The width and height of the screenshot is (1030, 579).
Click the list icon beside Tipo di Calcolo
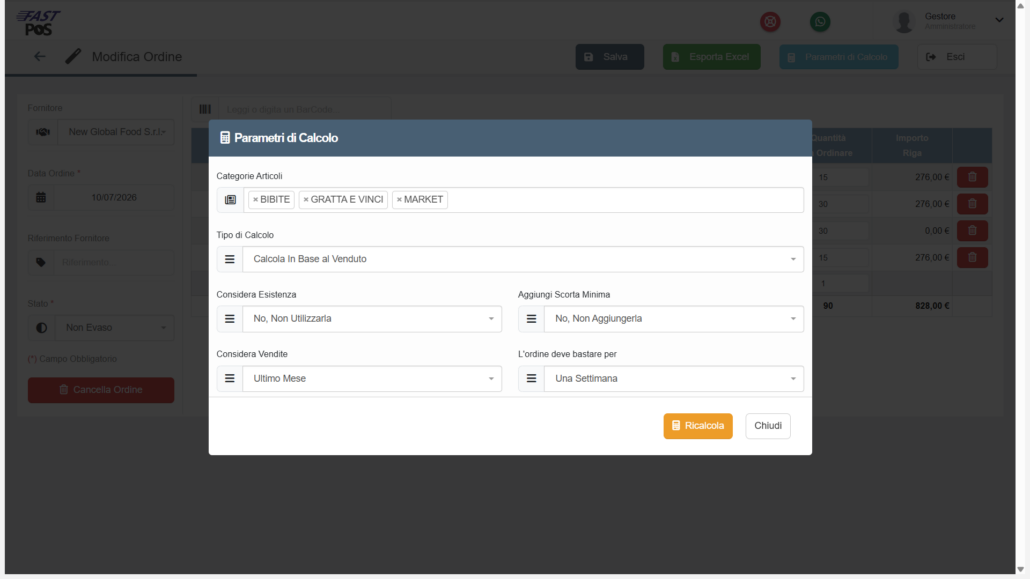[x=230, y=259]
